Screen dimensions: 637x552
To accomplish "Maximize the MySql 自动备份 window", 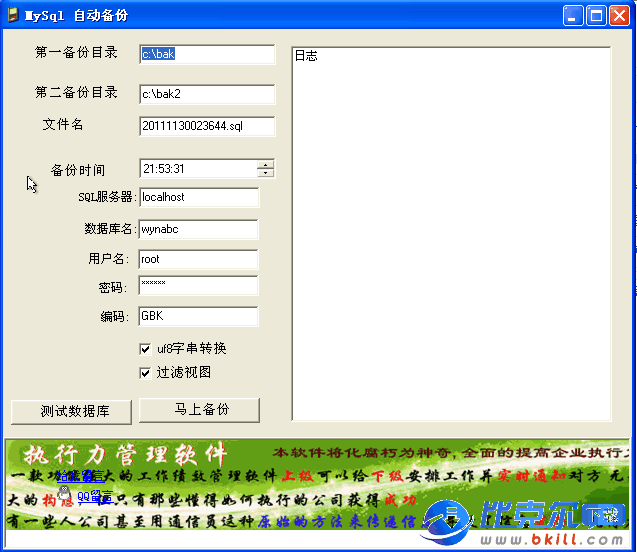I will click(x=596, y=16).
